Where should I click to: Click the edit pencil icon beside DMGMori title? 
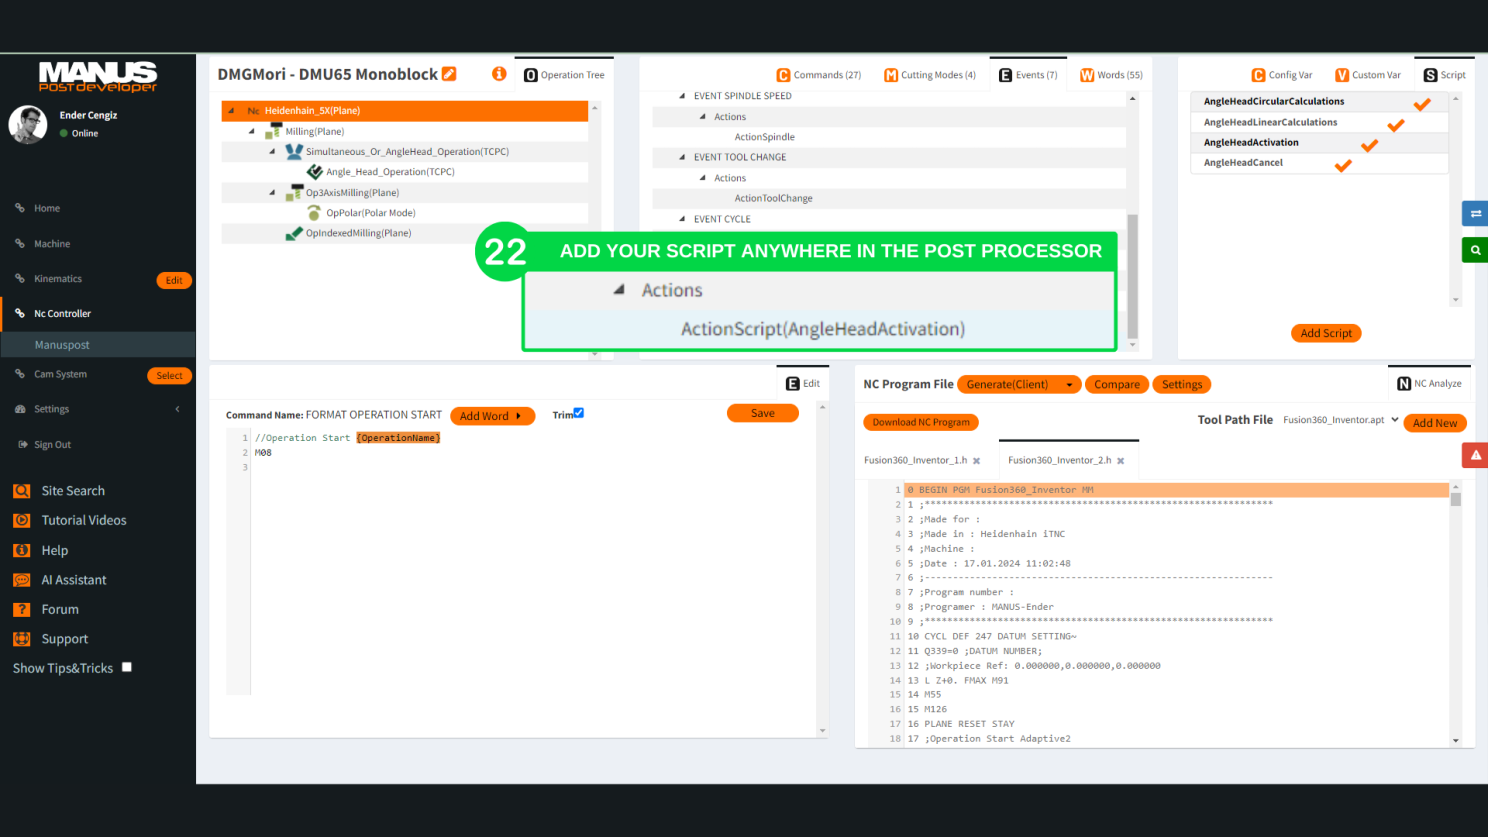click(x=449, y=74)
